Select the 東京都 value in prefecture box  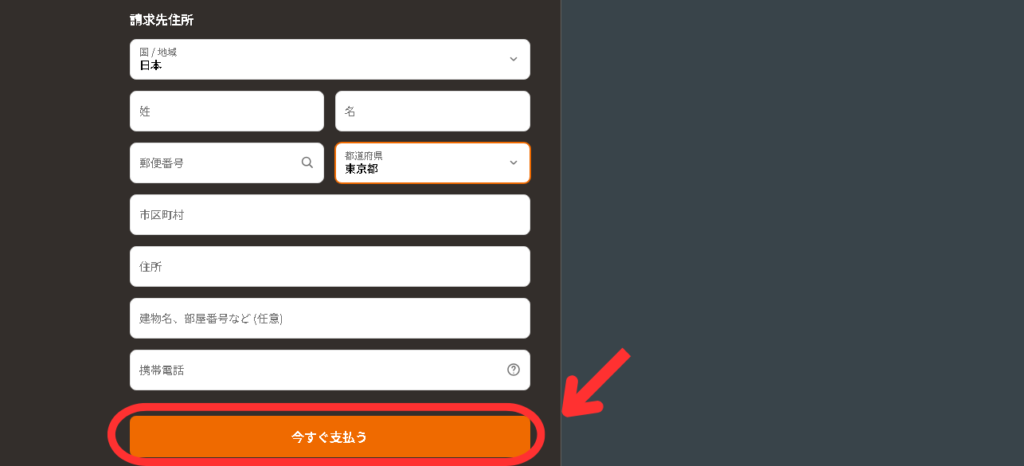click(361, 168)
